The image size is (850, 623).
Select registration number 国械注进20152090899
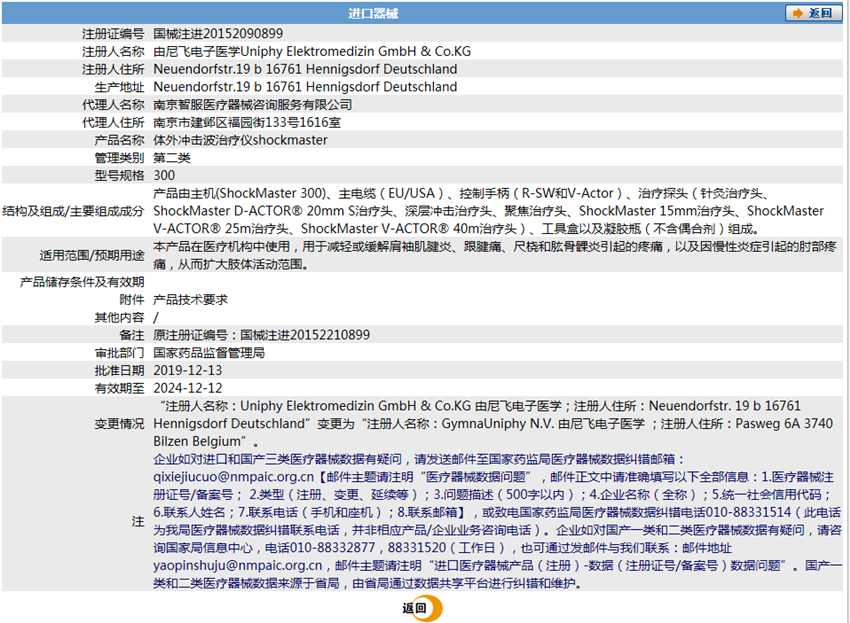(x=218, y=34)
